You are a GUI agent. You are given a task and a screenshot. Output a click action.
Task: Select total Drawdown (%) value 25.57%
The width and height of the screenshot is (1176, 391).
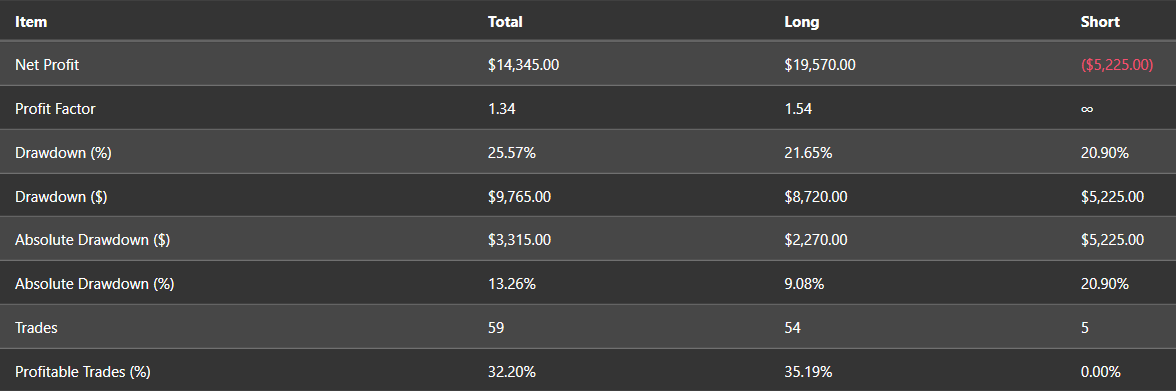tap(512, 153)
